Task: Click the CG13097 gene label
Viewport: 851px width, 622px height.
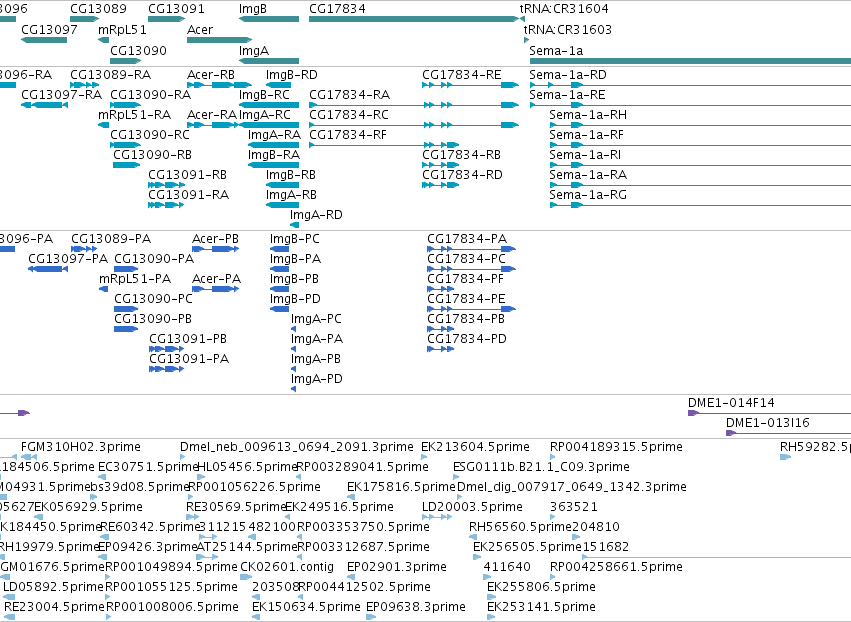Action: point(49,29)
